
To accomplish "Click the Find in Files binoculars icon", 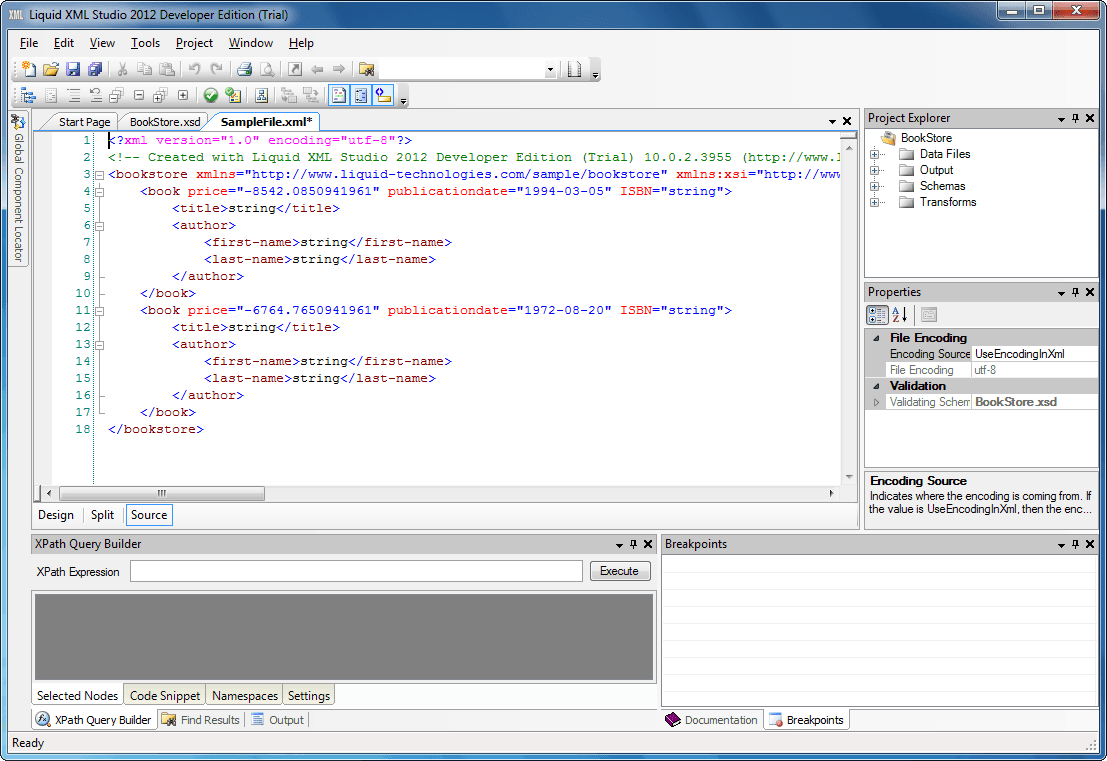I will (x=366, y=69).
